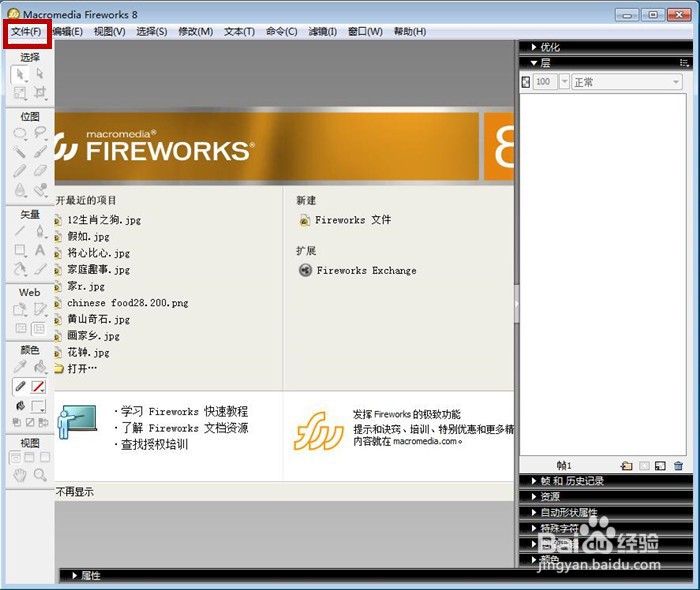Select the Zoom magnifier tool
700x590 pixels.
coord(40,475)
